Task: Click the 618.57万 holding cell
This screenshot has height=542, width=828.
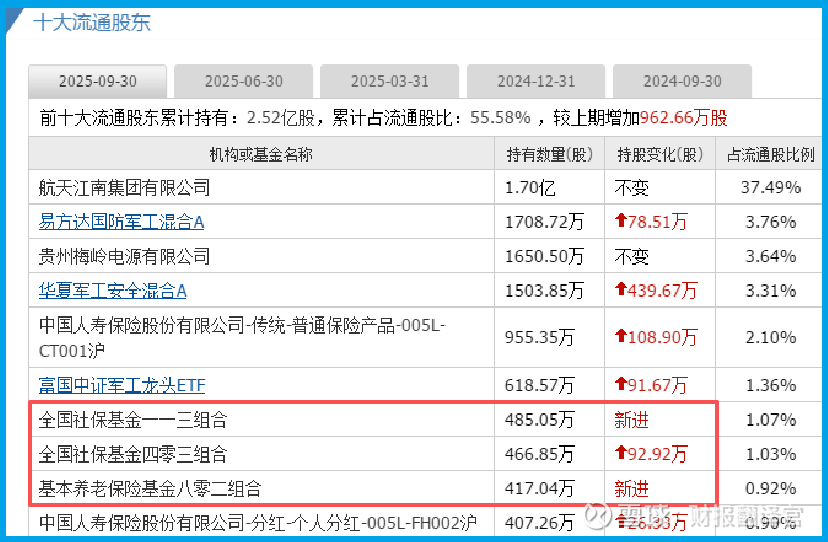Action: (540, 385)
